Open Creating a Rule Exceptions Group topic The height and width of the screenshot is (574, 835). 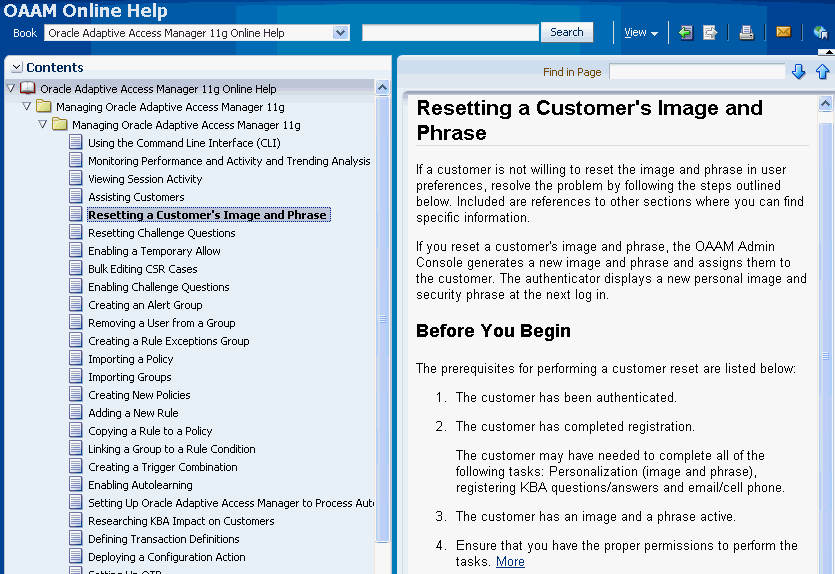[168, 341]
